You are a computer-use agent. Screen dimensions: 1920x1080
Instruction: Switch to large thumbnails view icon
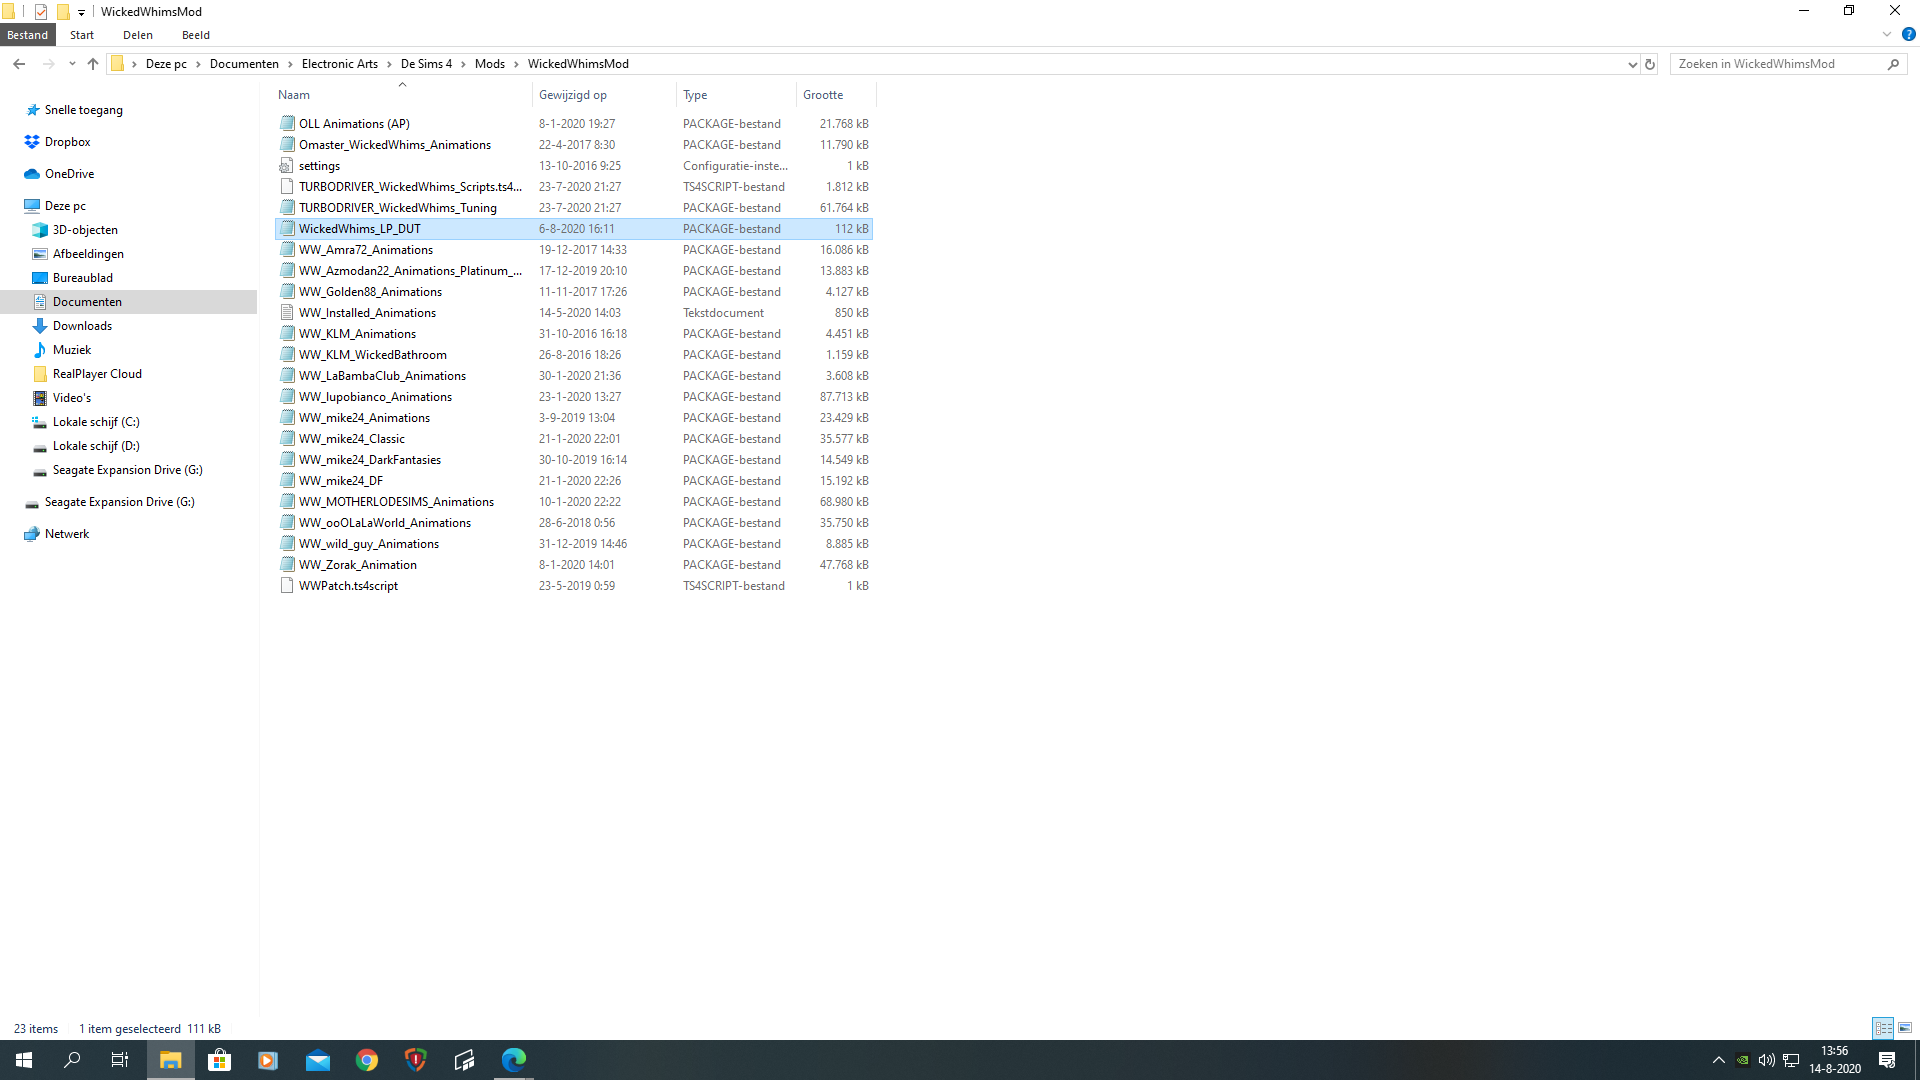1905,1028
